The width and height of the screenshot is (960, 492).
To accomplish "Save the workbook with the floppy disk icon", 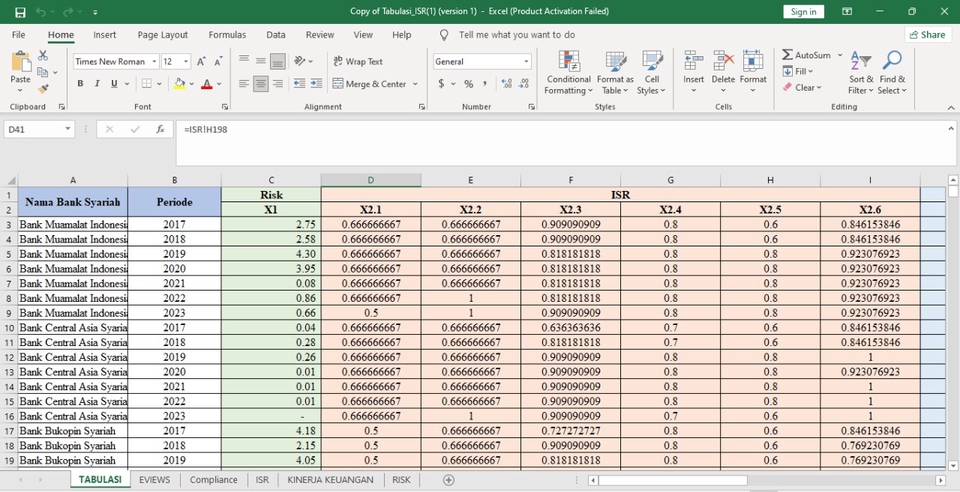I will [20, 12].
